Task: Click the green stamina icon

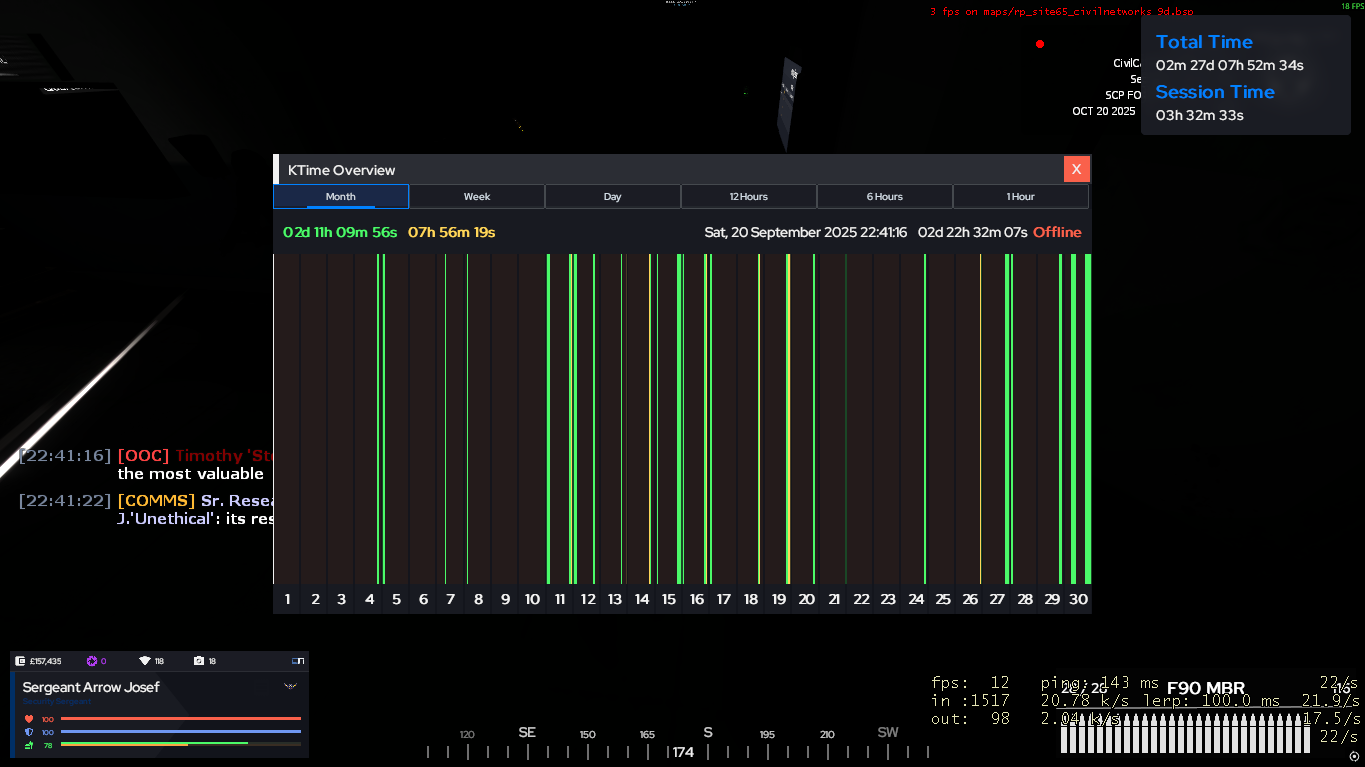Action: pos(29,745)
